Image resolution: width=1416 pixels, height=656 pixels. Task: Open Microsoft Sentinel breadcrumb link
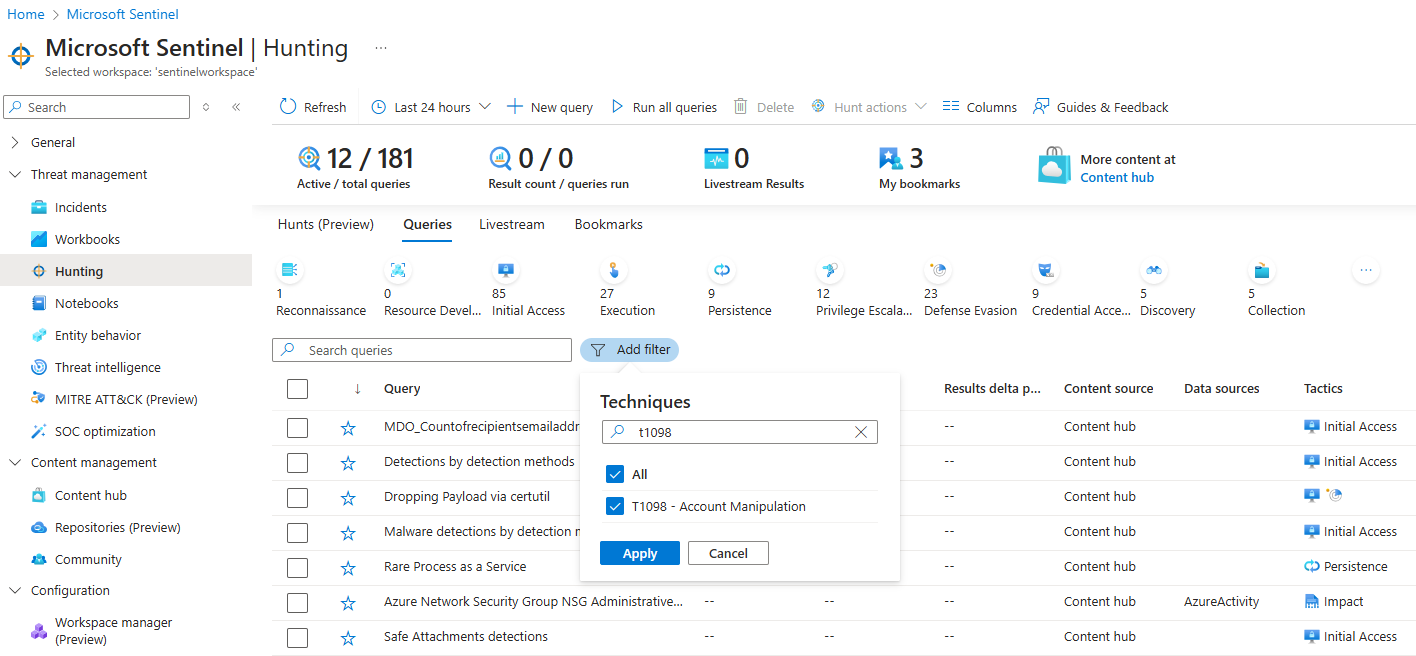123,14
